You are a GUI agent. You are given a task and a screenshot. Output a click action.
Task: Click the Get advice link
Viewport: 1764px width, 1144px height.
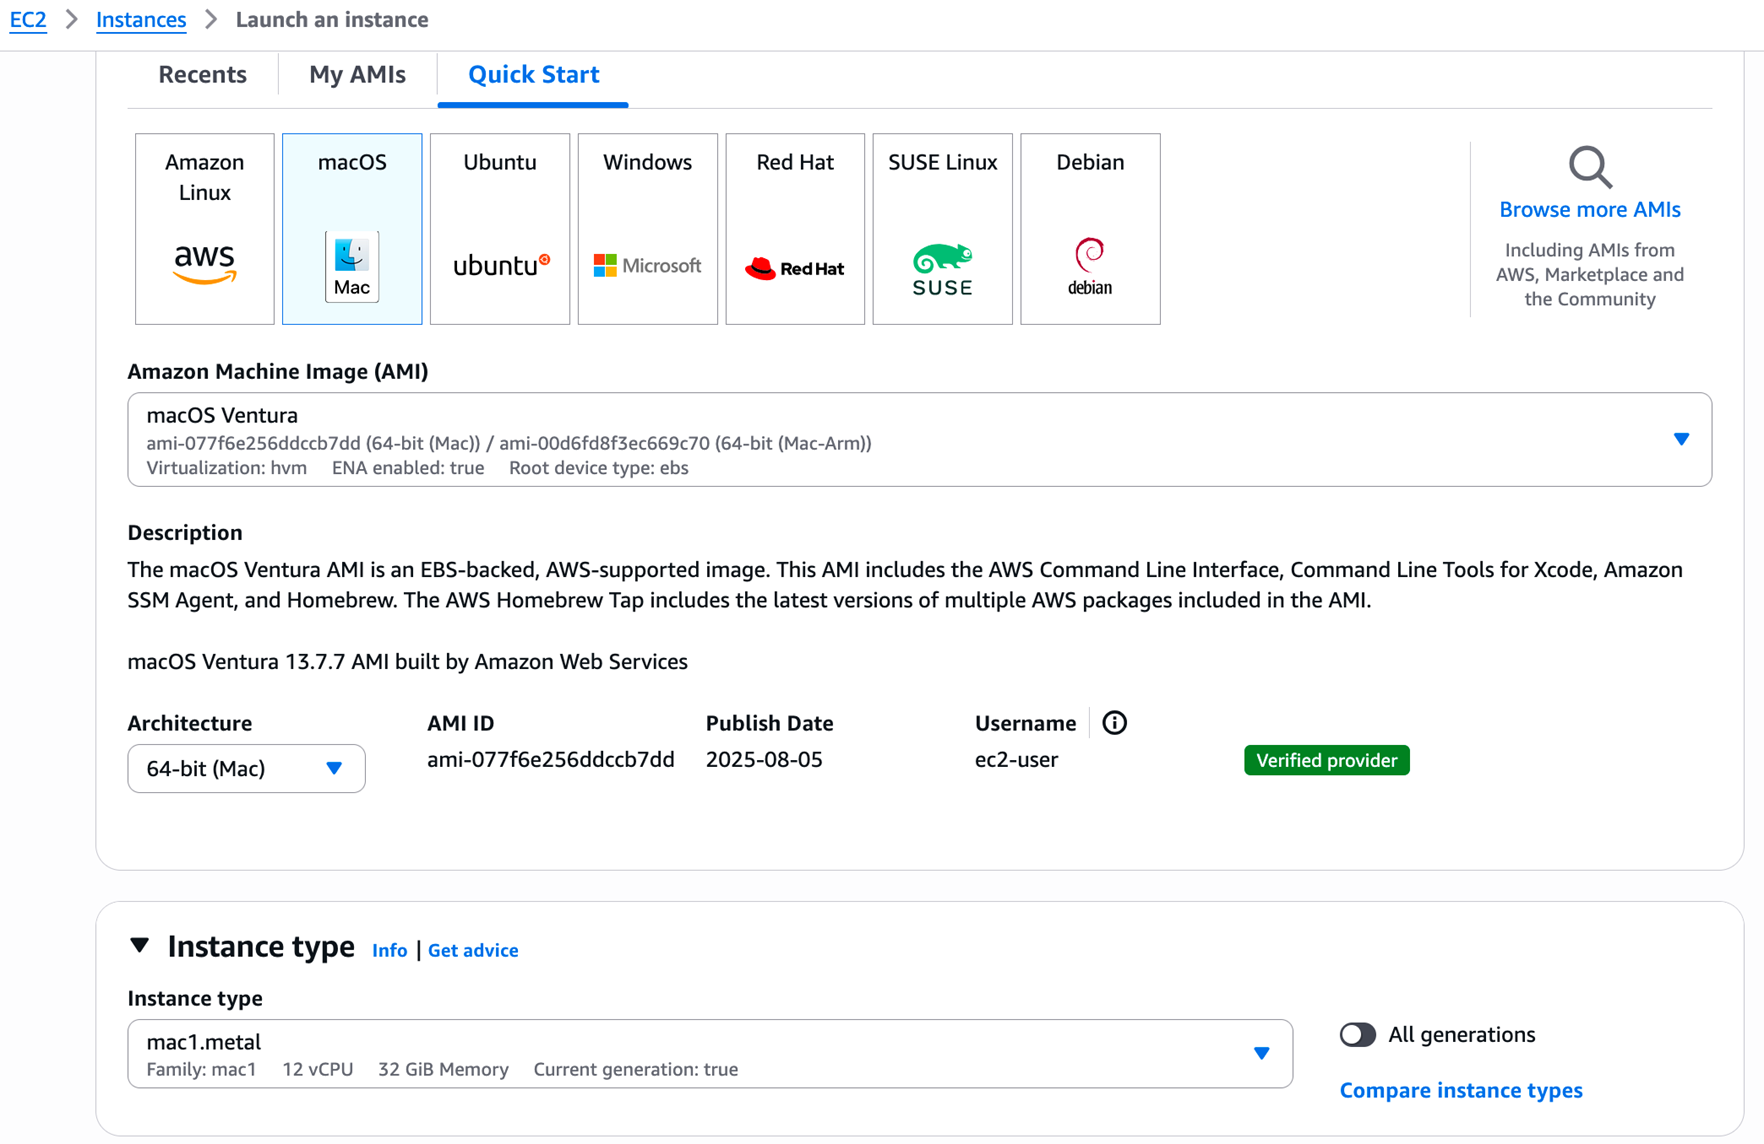coord(473,950)
